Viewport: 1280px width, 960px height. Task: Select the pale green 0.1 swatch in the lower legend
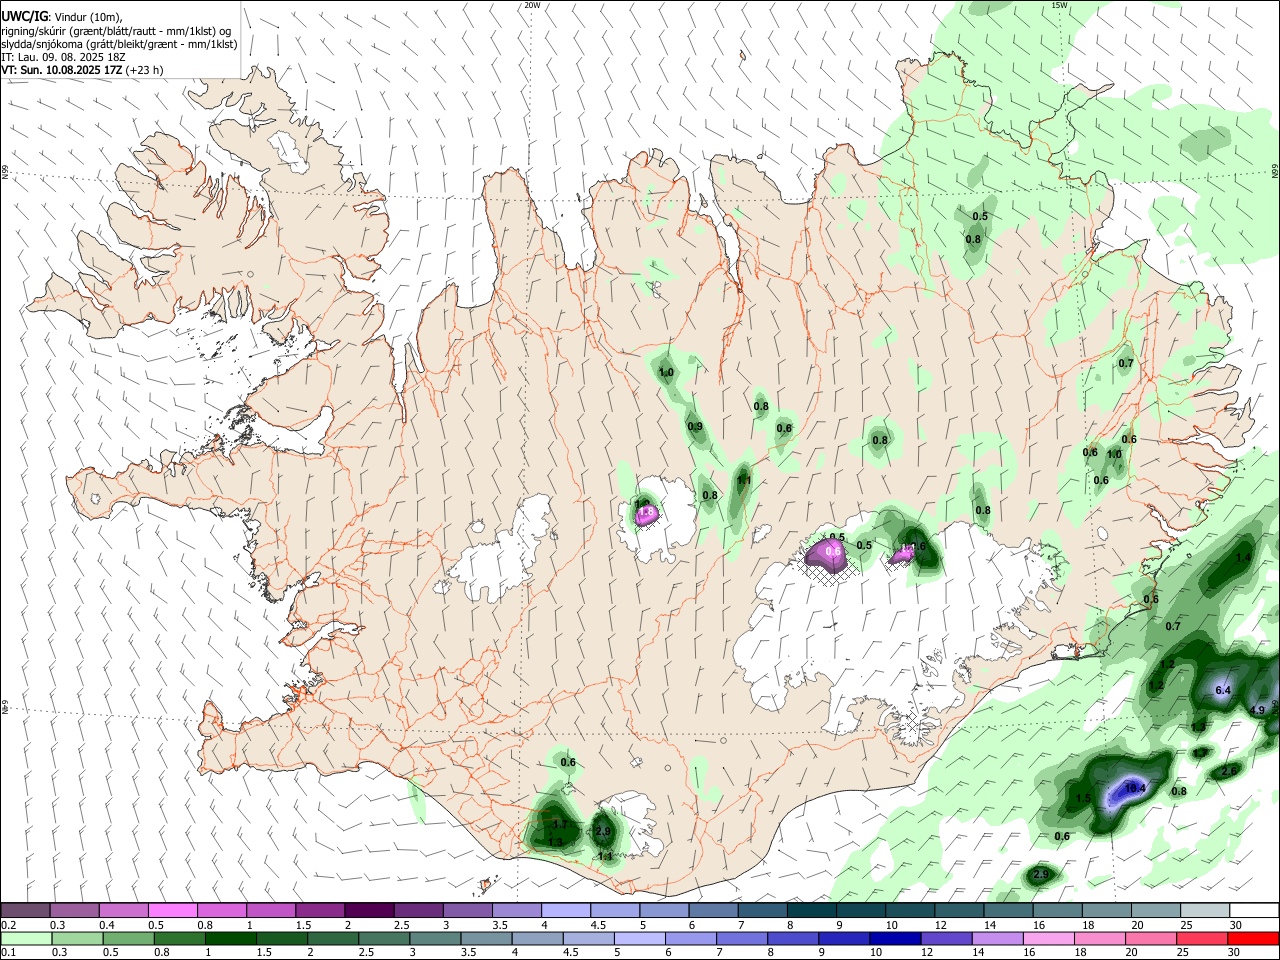pyautogui.click(x=25, y=938)
